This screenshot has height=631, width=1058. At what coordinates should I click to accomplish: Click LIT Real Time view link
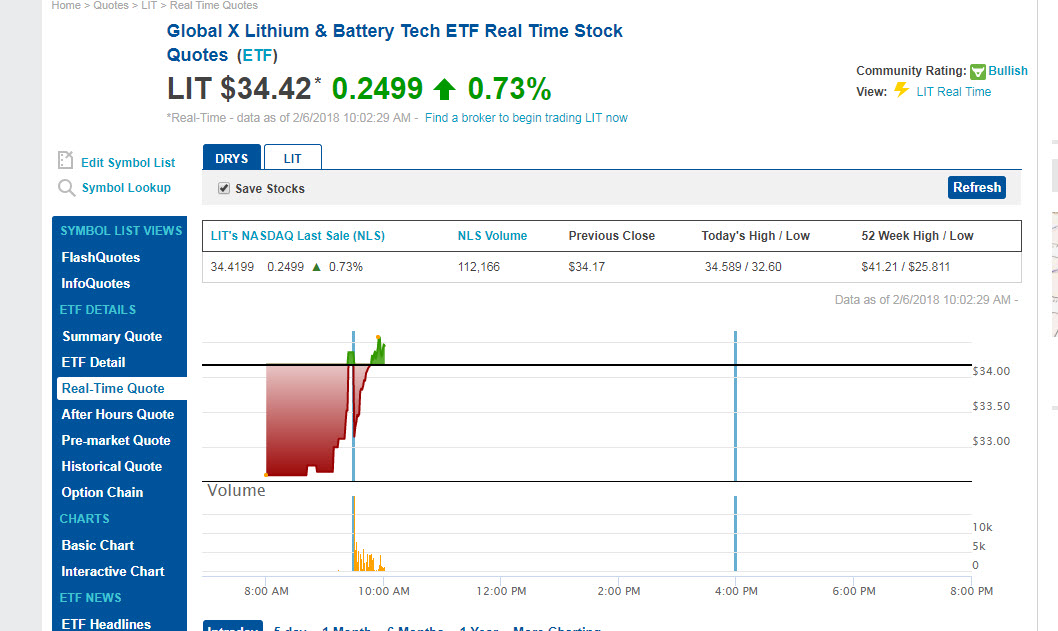[953, 92]
